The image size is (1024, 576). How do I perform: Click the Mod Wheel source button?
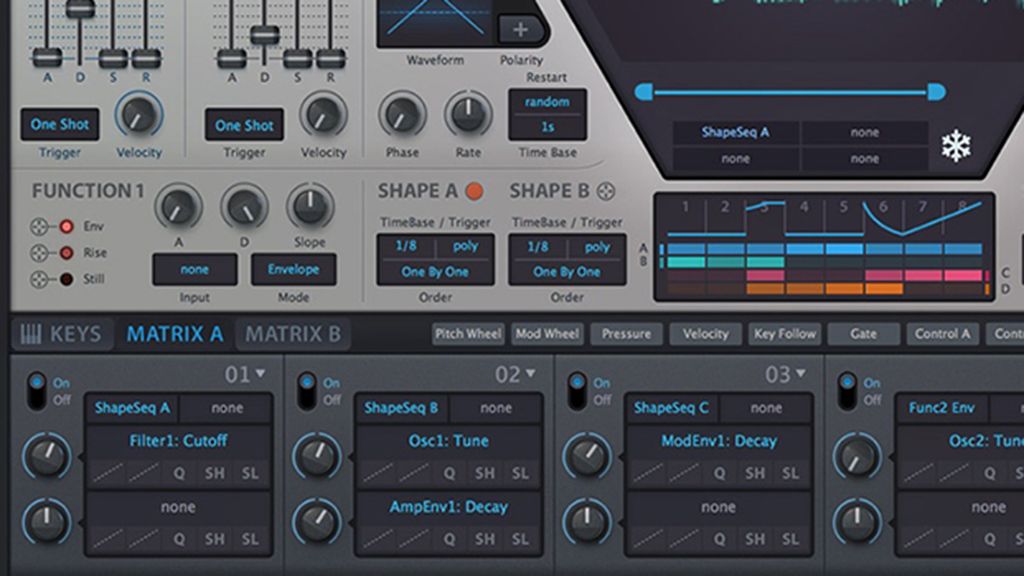[x=548, y=334]
